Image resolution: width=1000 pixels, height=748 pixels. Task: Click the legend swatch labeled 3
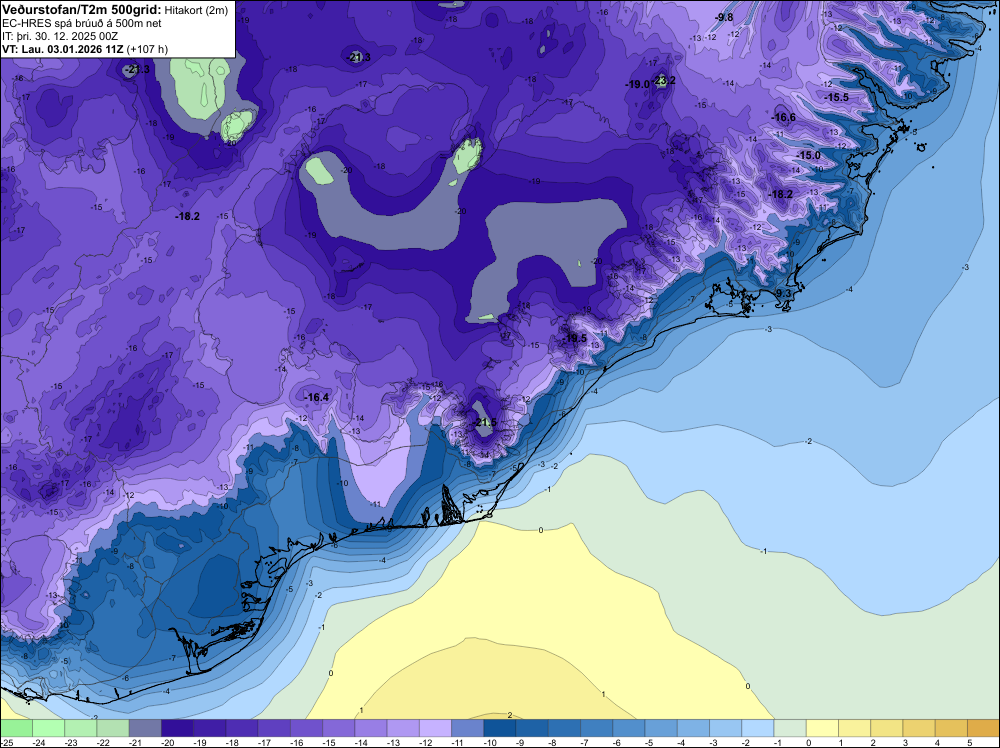pyautogui.click(x=918, y=728)
